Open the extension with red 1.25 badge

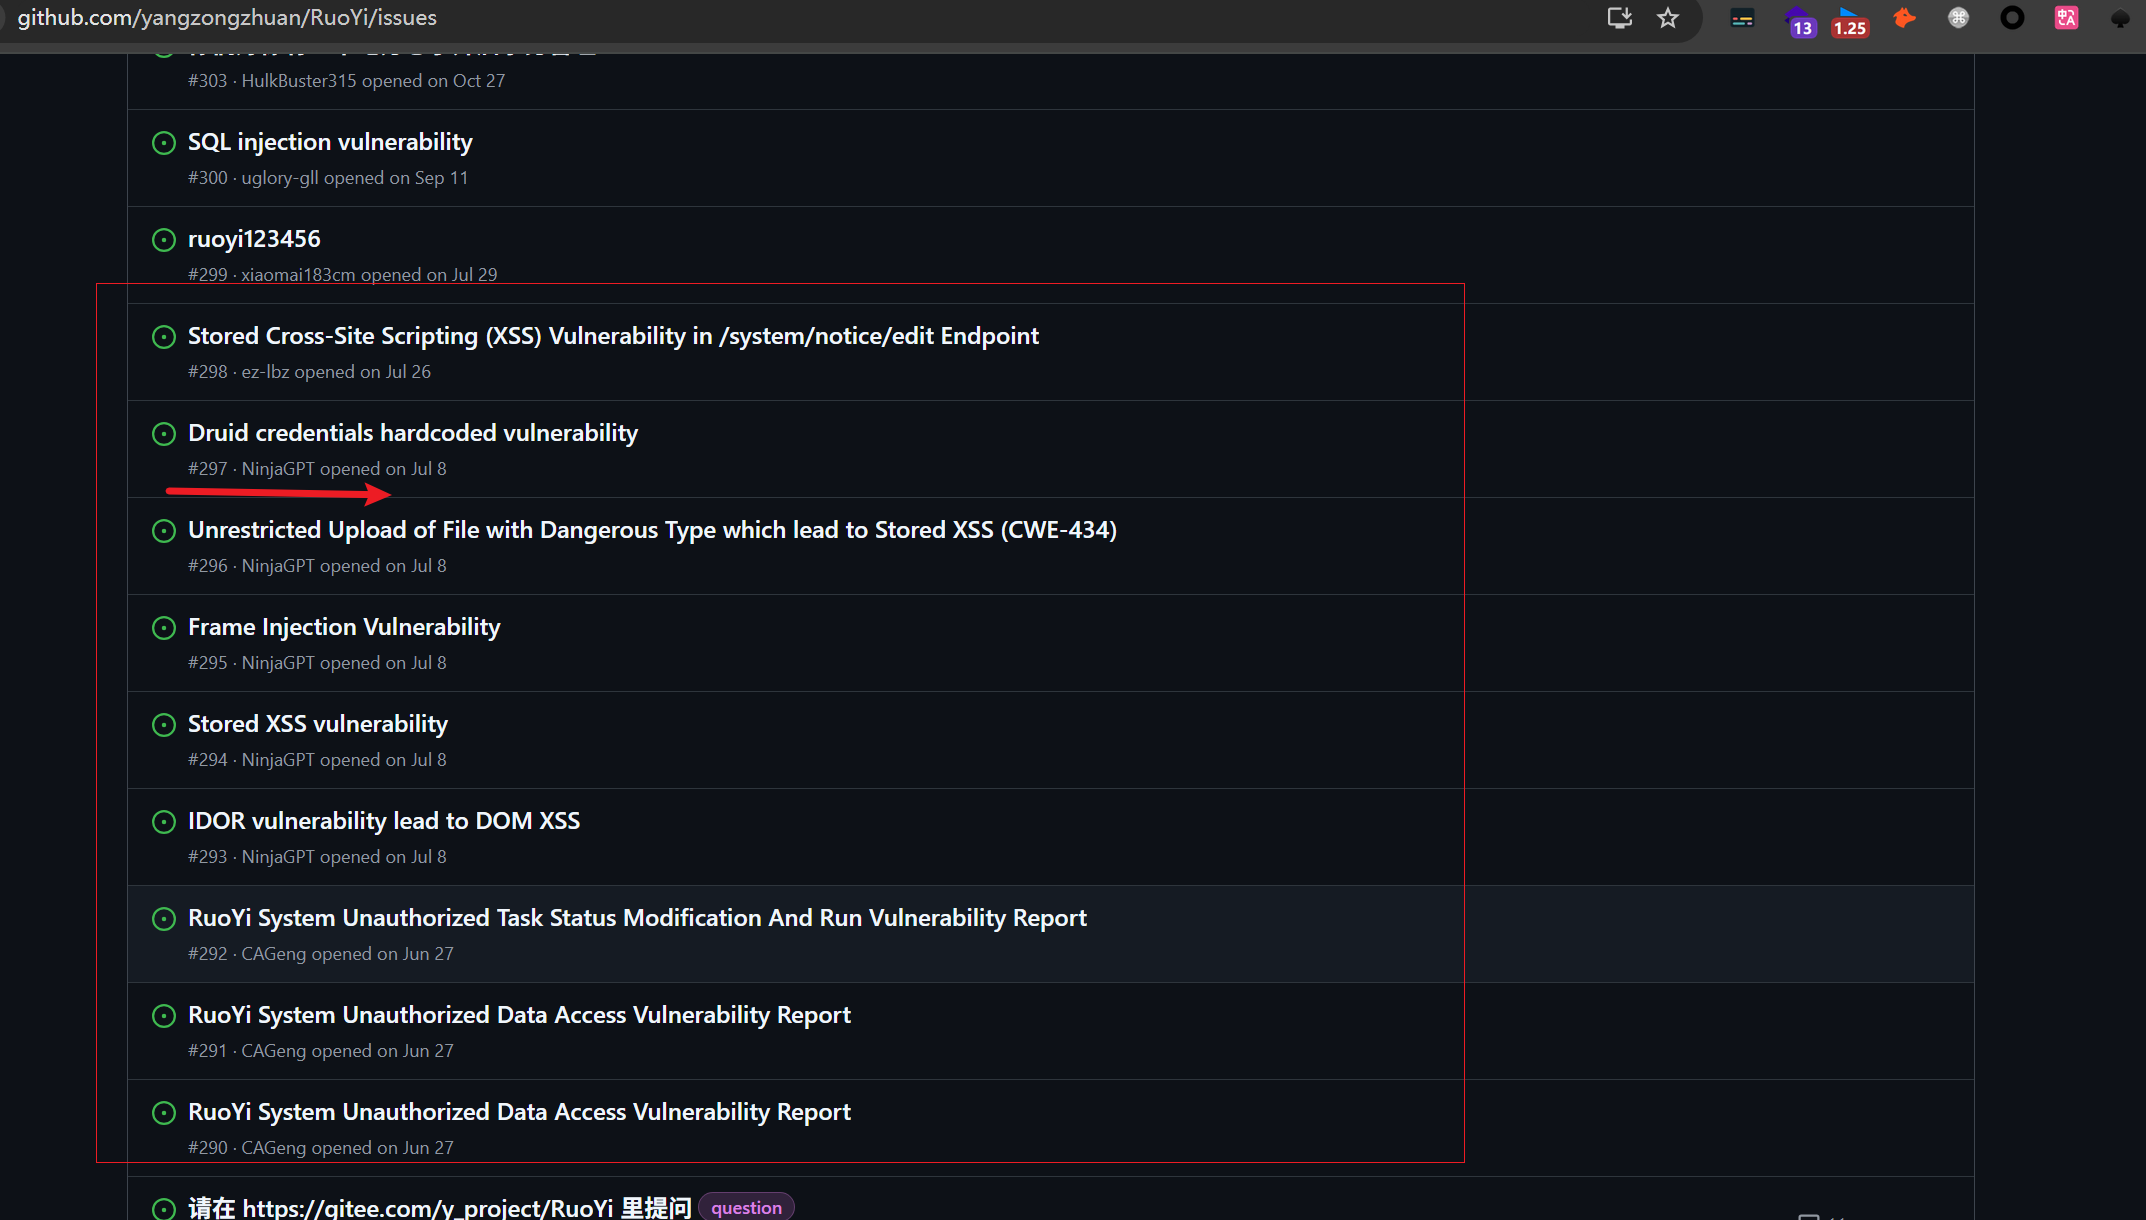point(1849,20)
